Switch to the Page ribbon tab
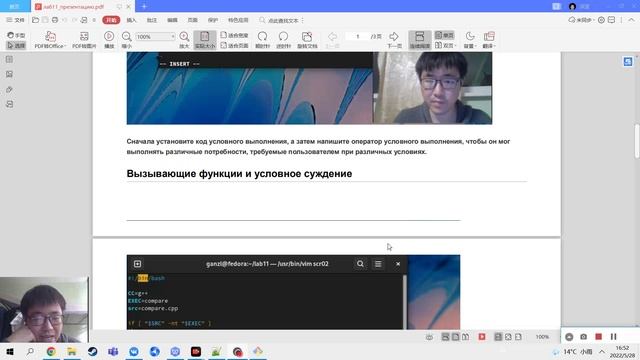This screenshot has width=640, height=360. coord(193,20)
